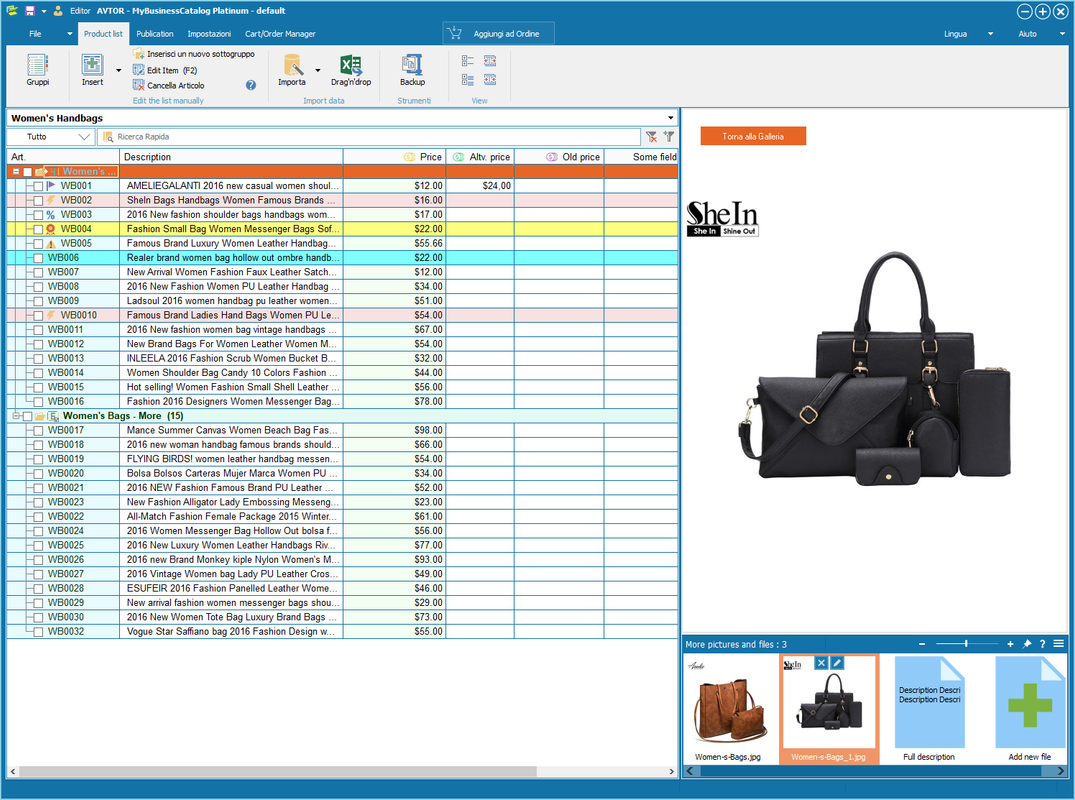Switch to the Product list tab
Viewport: 1075px width, 800px height.
click(103, 34)
